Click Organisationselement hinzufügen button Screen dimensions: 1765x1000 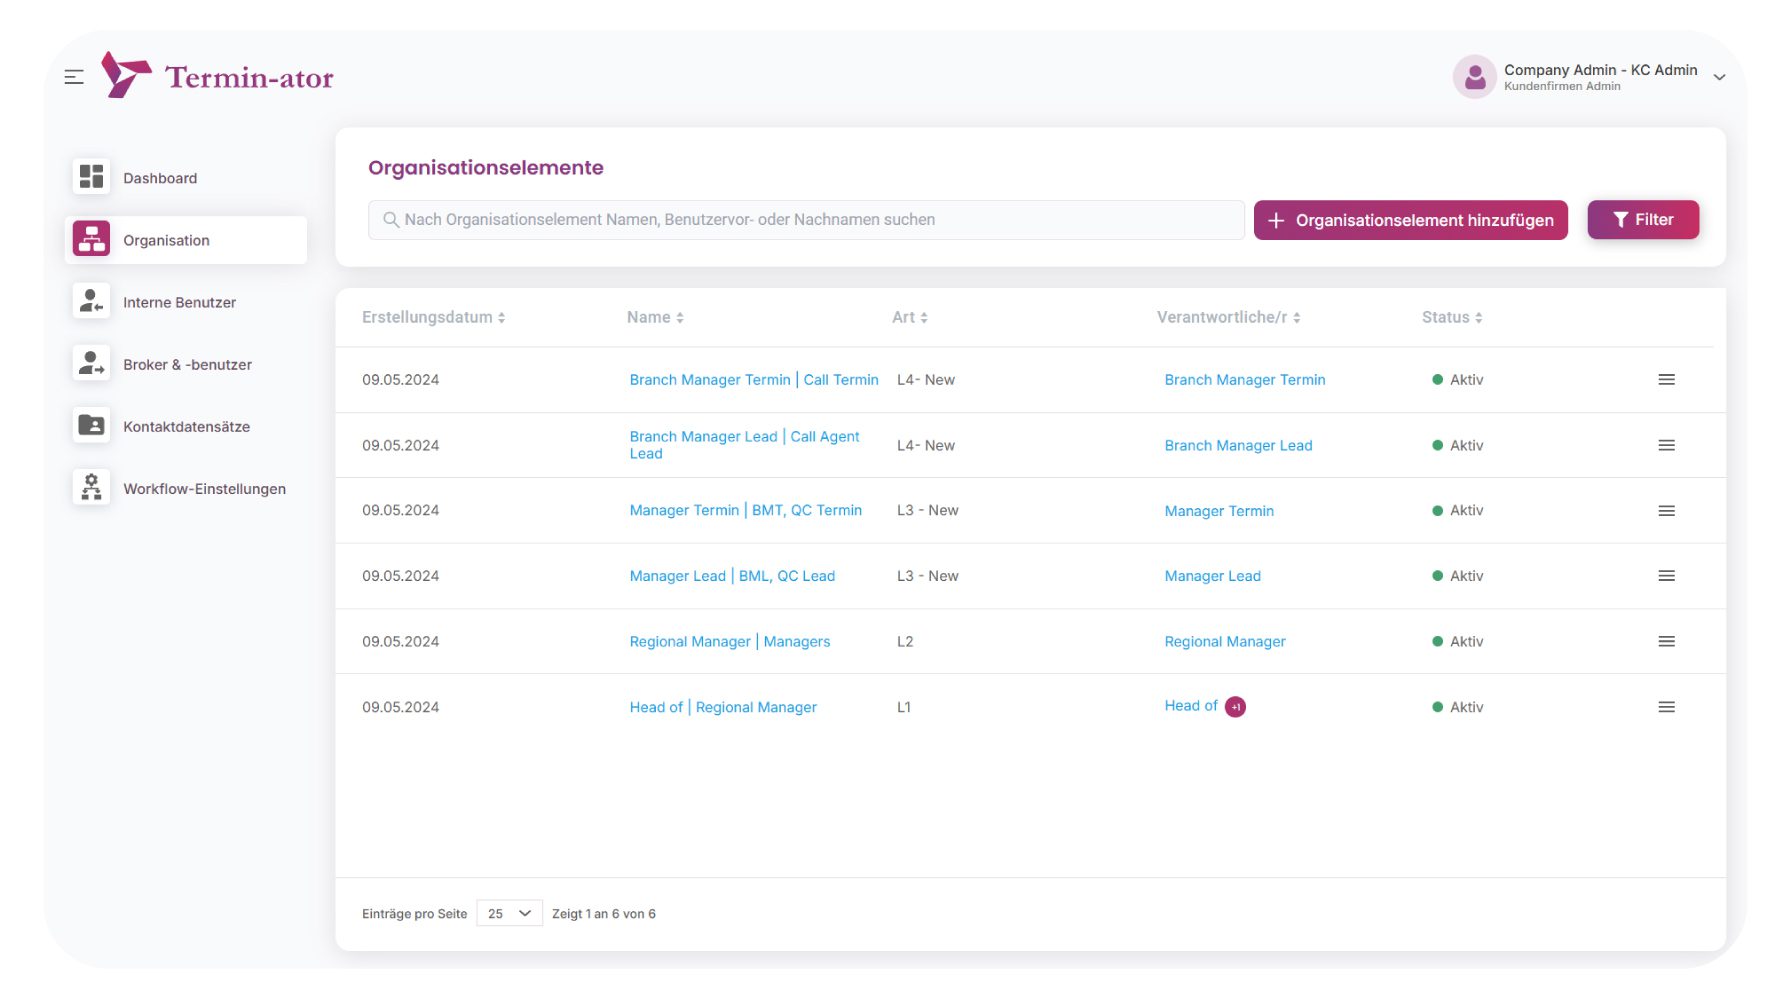[1410, 220]
